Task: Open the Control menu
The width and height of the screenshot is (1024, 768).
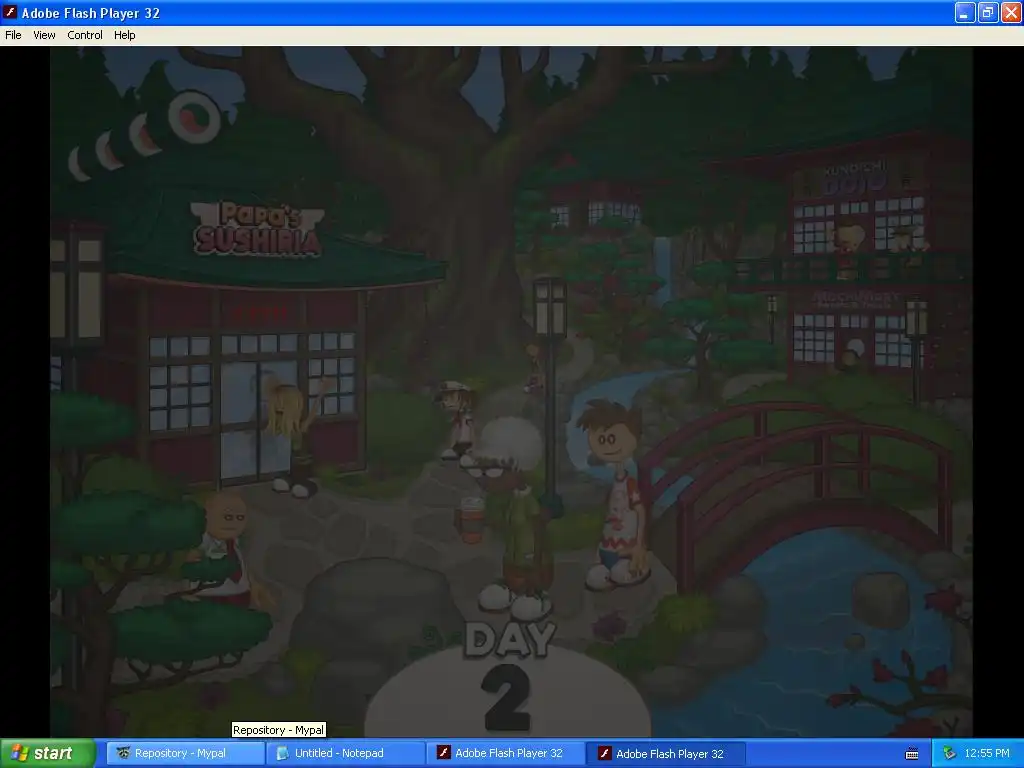Action: (x=85, y=35)
